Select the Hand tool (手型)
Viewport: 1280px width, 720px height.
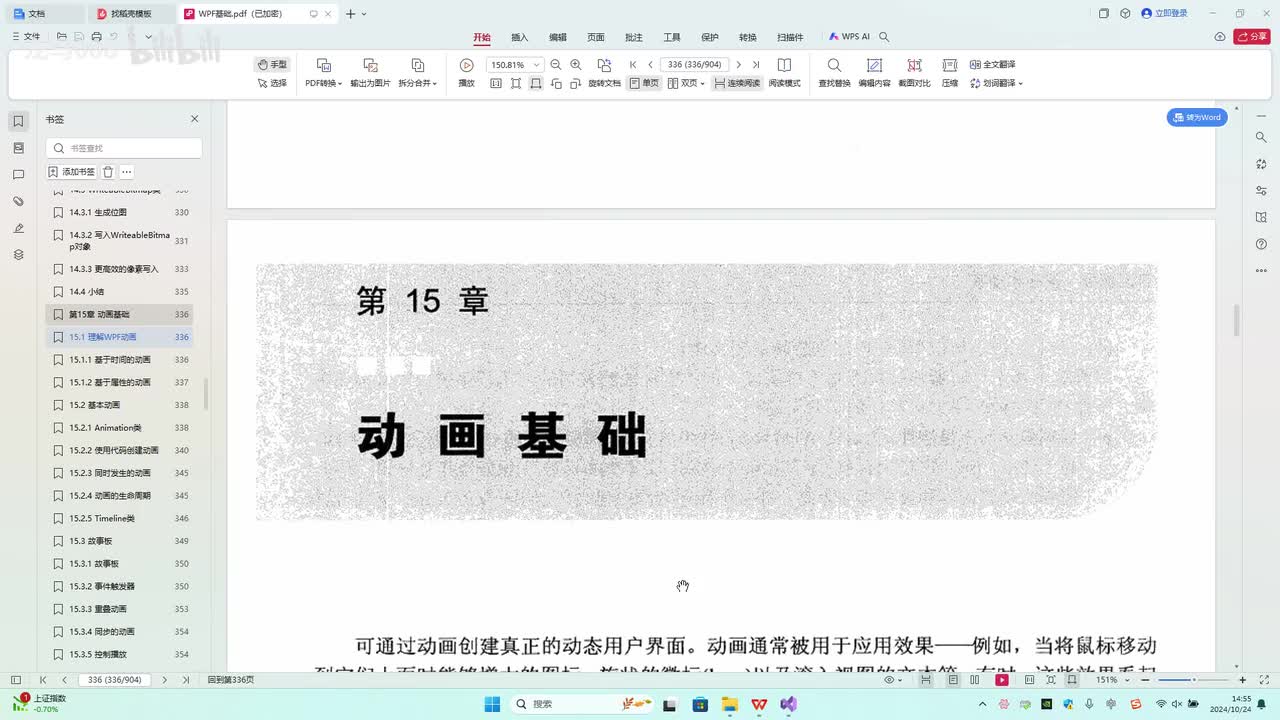[272, 64]
